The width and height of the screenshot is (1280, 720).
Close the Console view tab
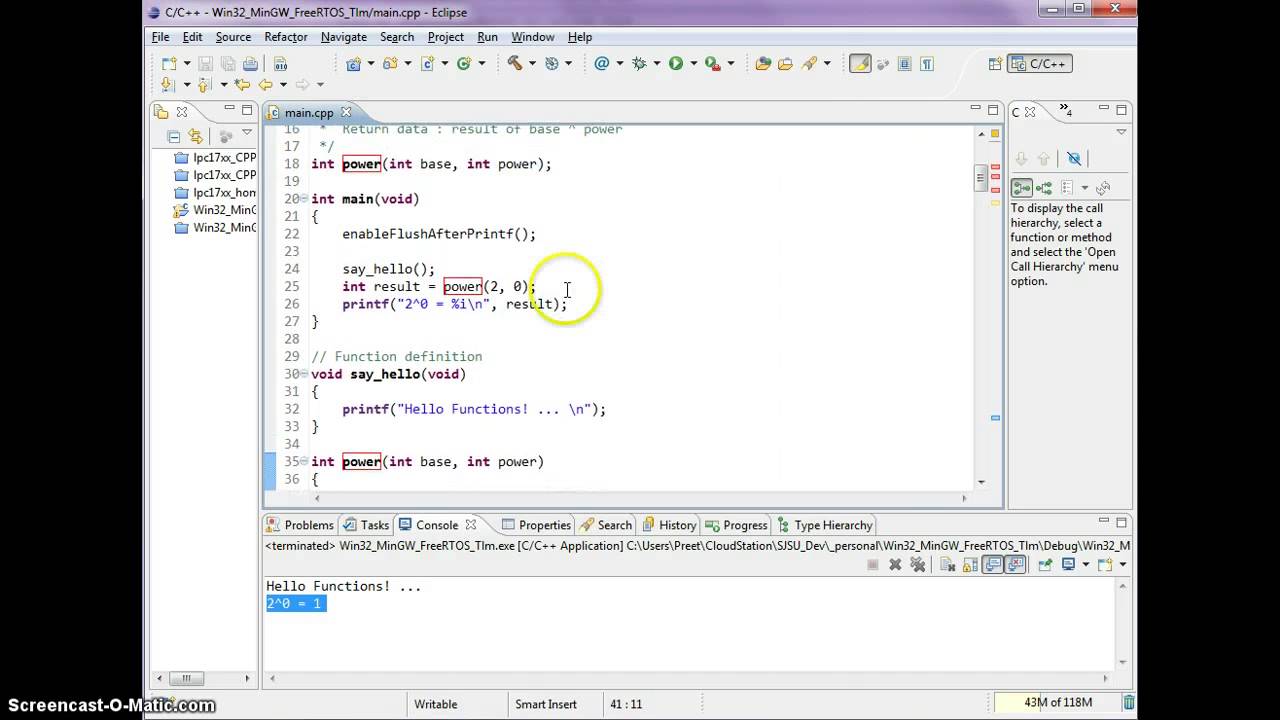470,524
